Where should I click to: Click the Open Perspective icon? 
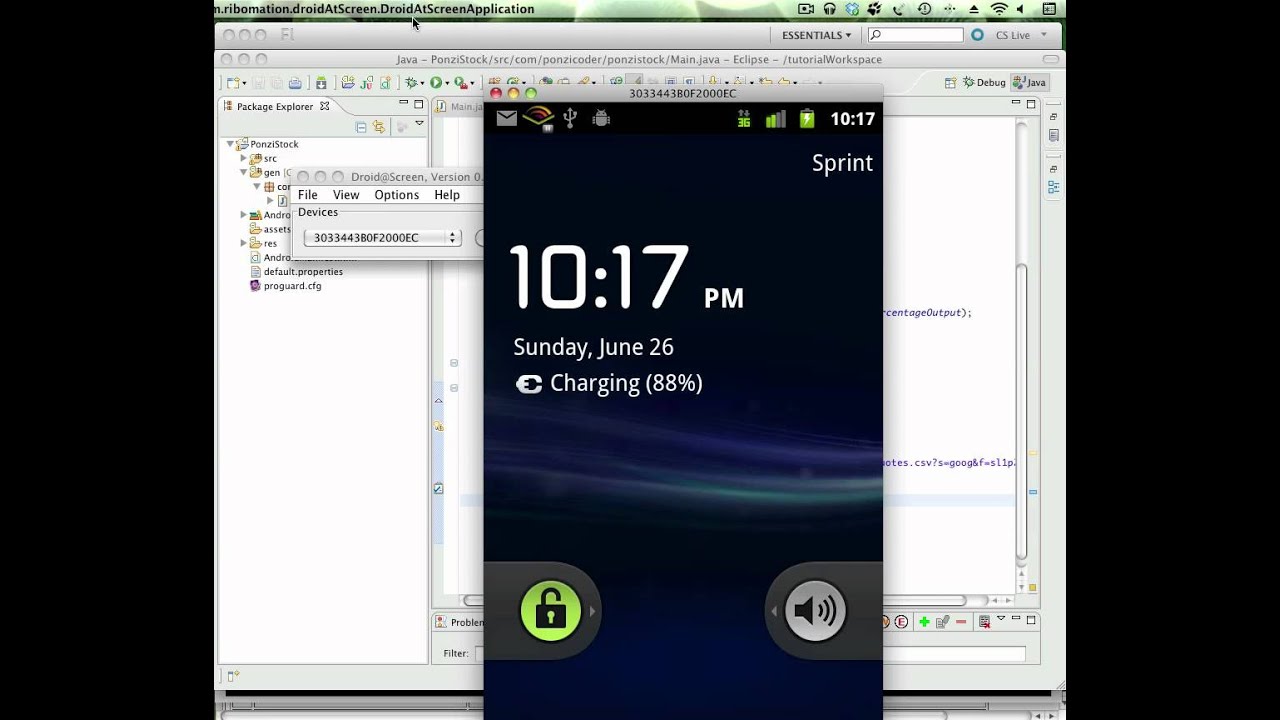(950, 83)
